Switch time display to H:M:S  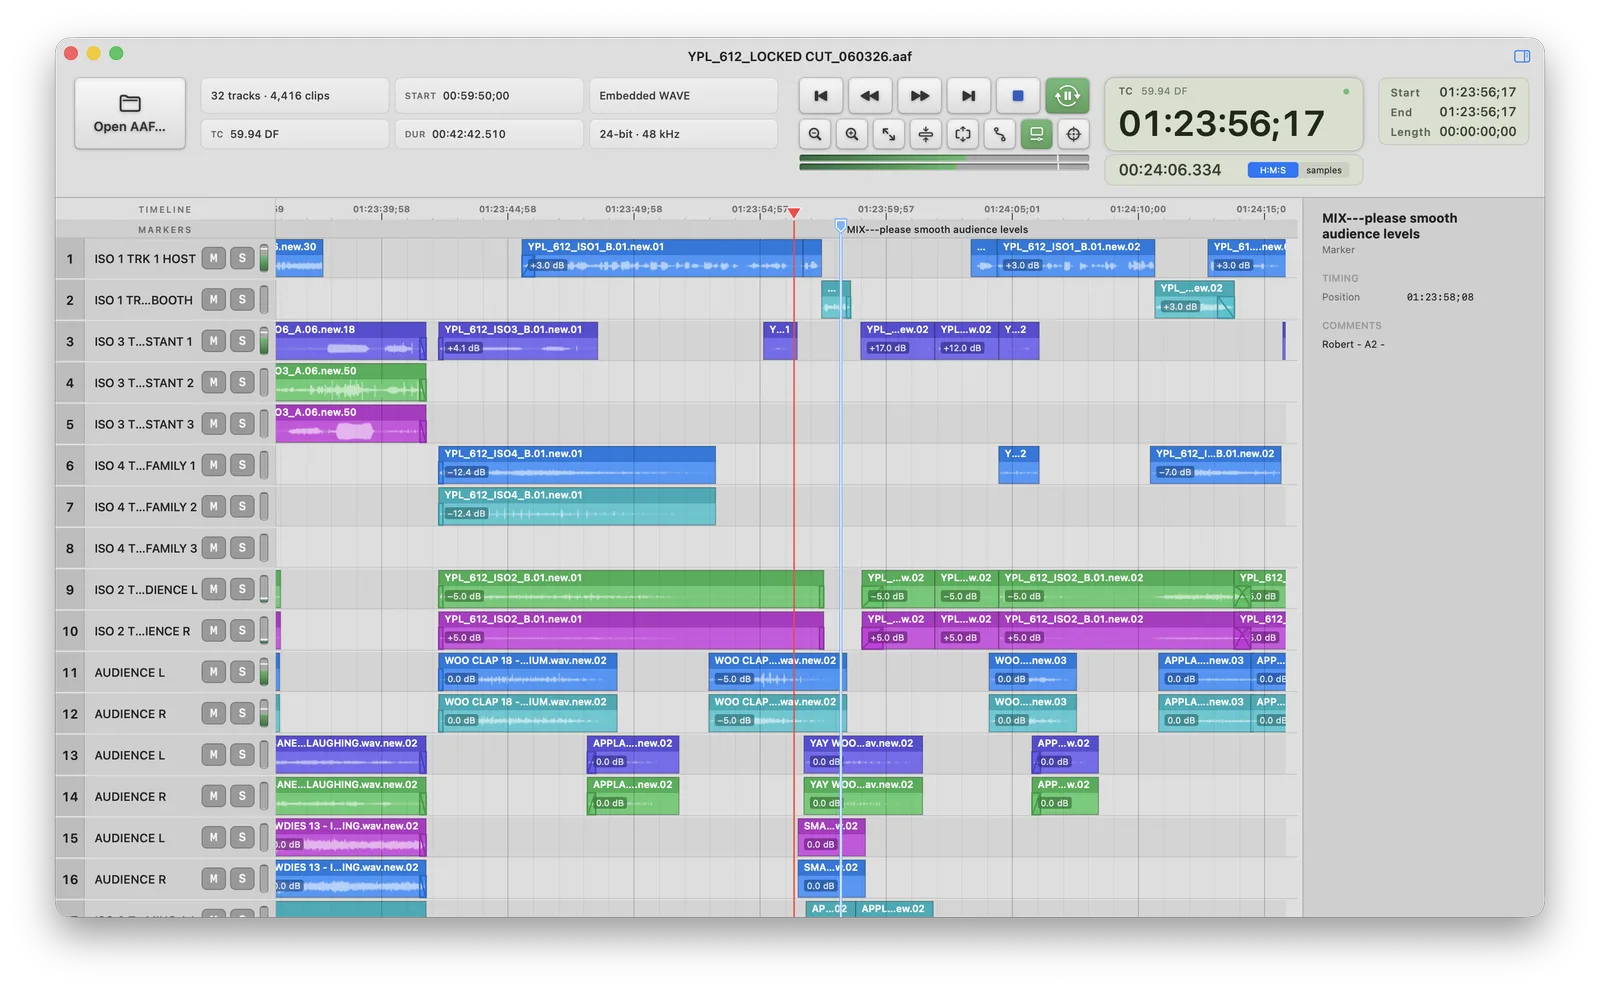pyautogui.click(x=1272, y=170)
